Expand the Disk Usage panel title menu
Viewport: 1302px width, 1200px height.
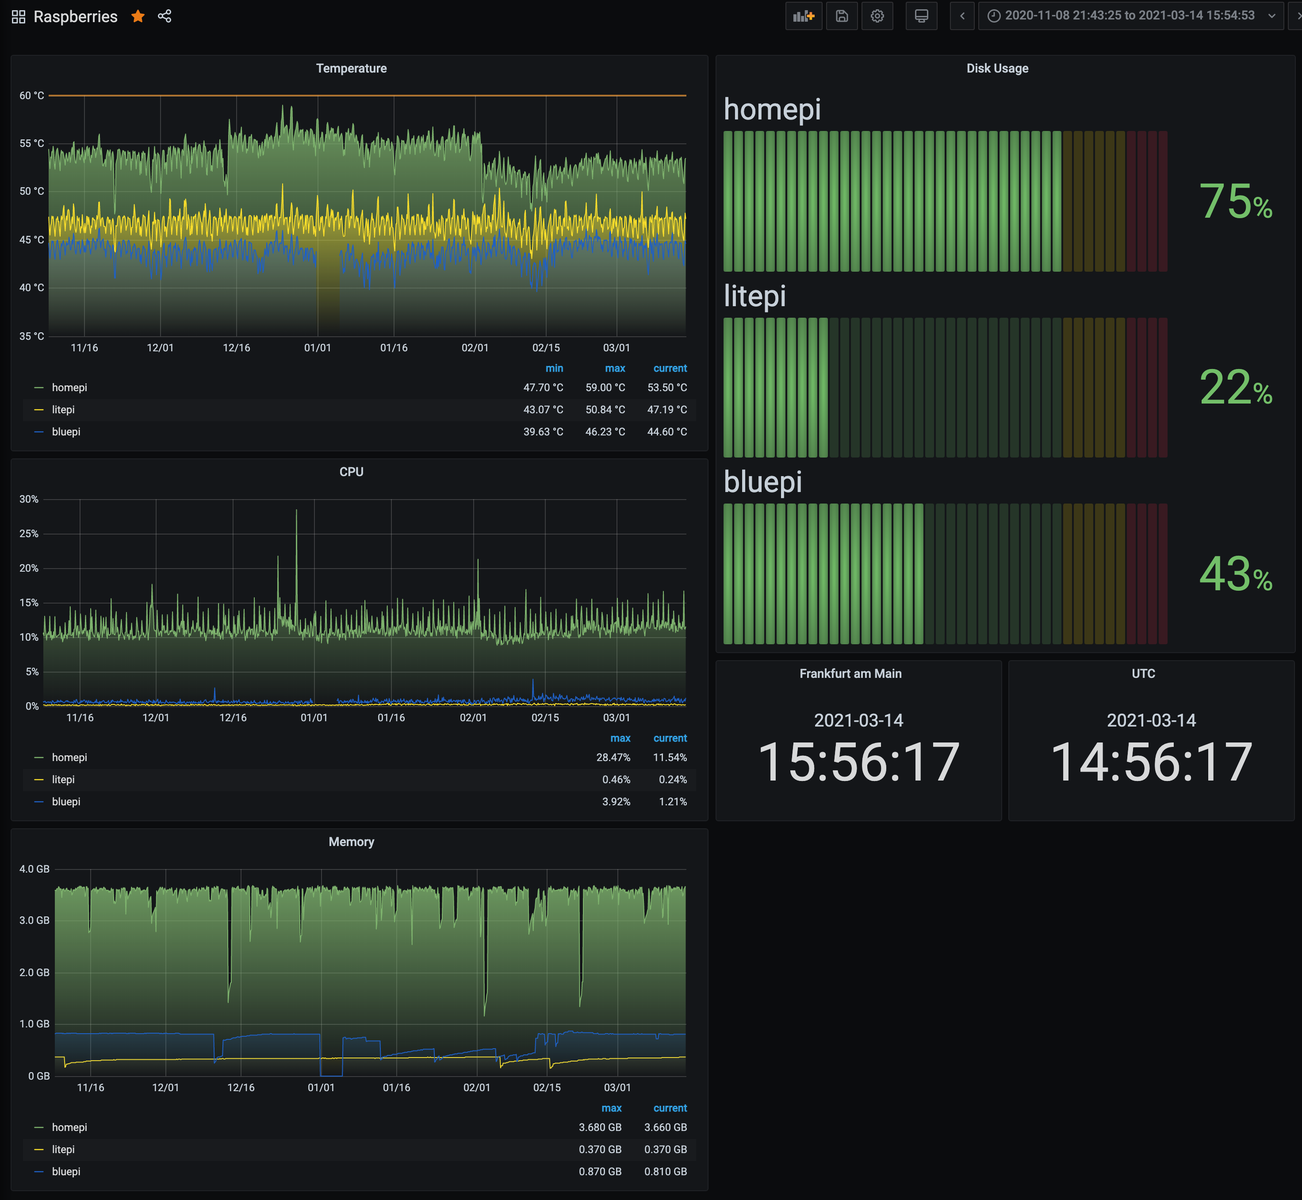pos(997,69)
